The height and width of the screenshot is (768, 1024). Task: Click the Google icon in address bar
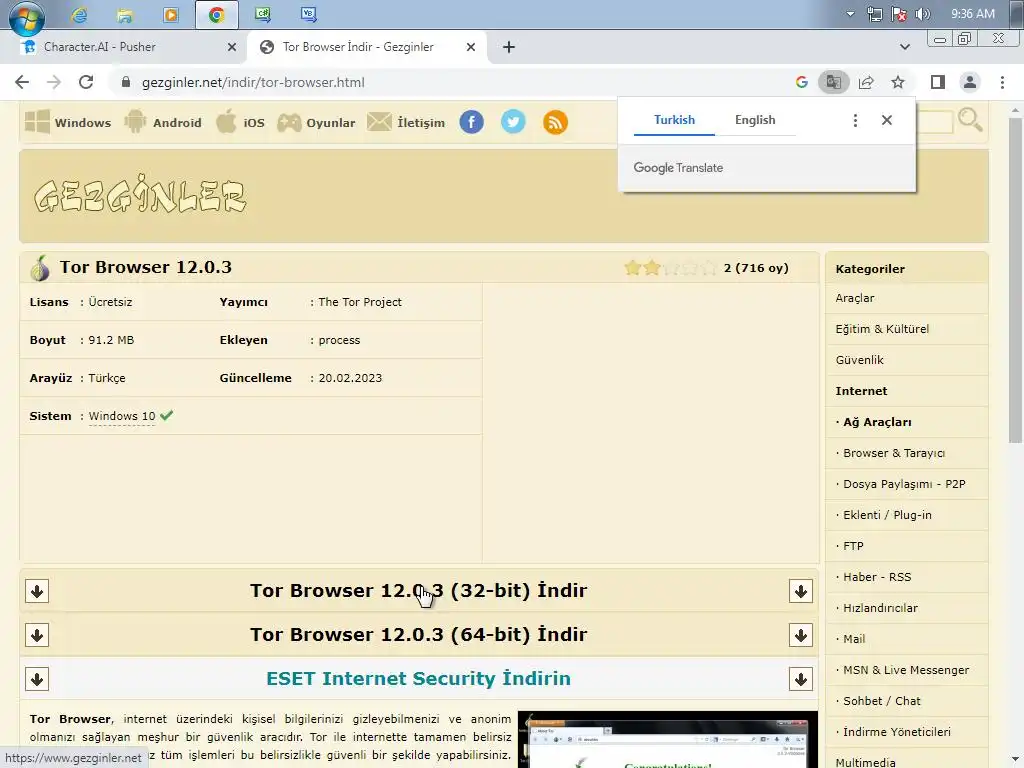[802, 82]
